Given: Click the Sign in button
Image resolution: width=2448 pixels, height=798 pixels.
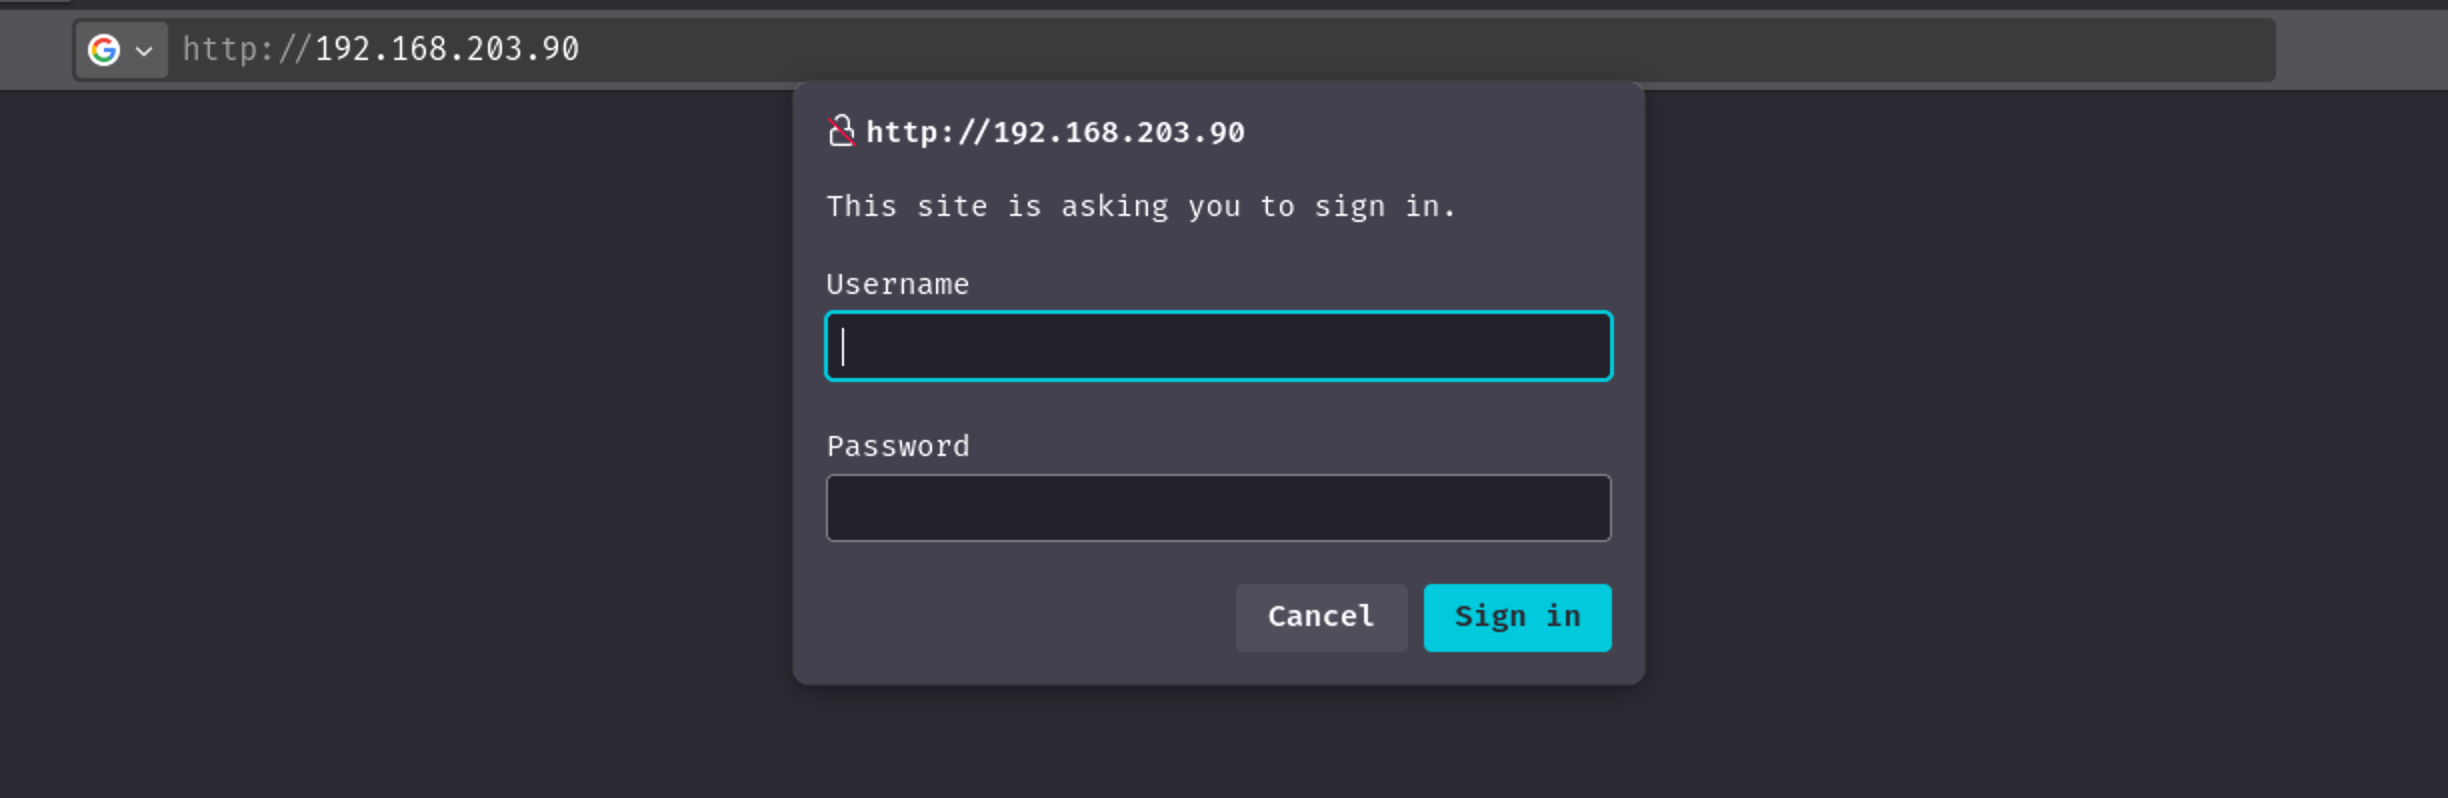Looking at the screenshot, I should click(x=1517, y=617).
